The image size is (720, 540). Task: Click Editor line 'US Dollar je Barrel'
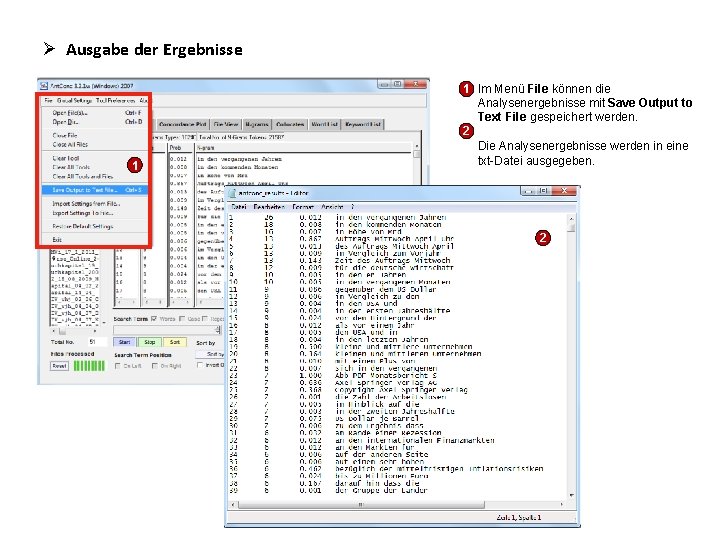[x=377, y=419]
